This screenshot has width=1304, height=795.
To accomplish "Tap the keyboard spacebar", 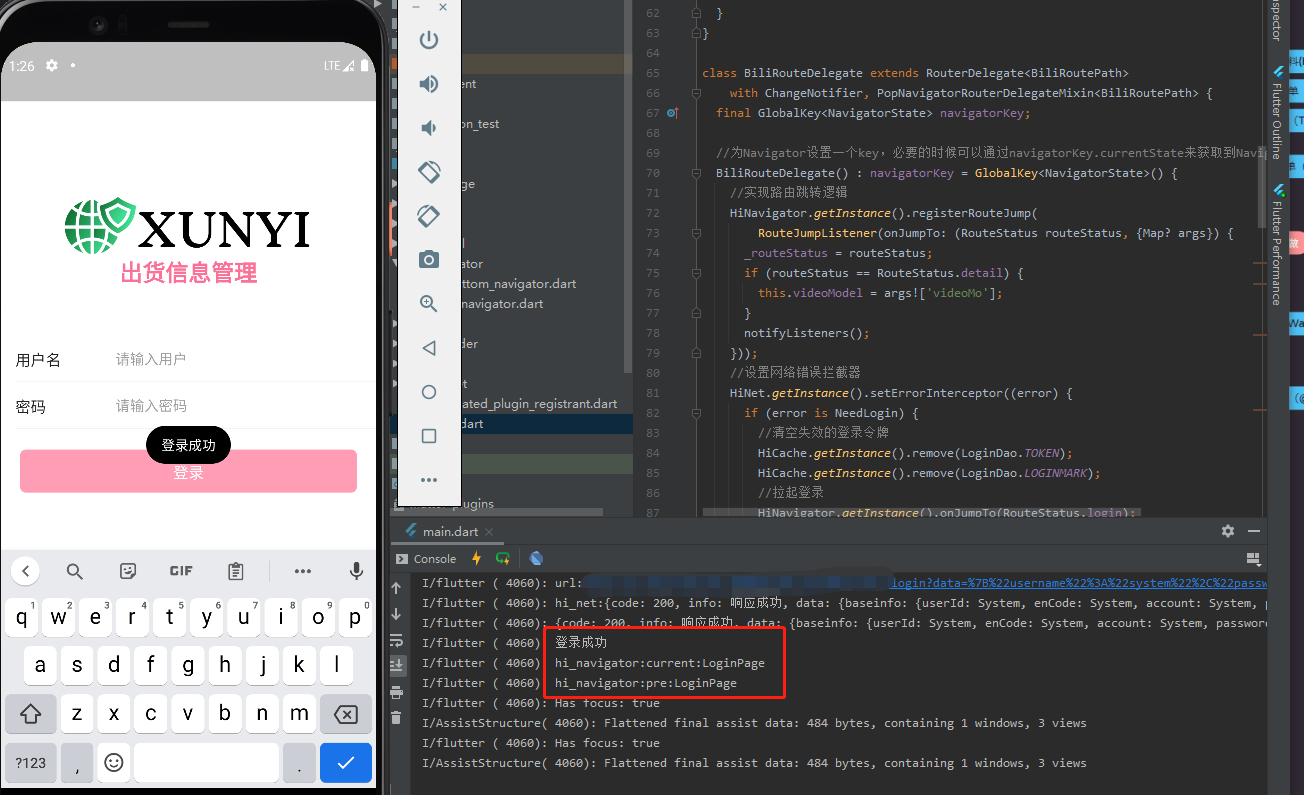I will pyautogui.click(x=206, y=762).
